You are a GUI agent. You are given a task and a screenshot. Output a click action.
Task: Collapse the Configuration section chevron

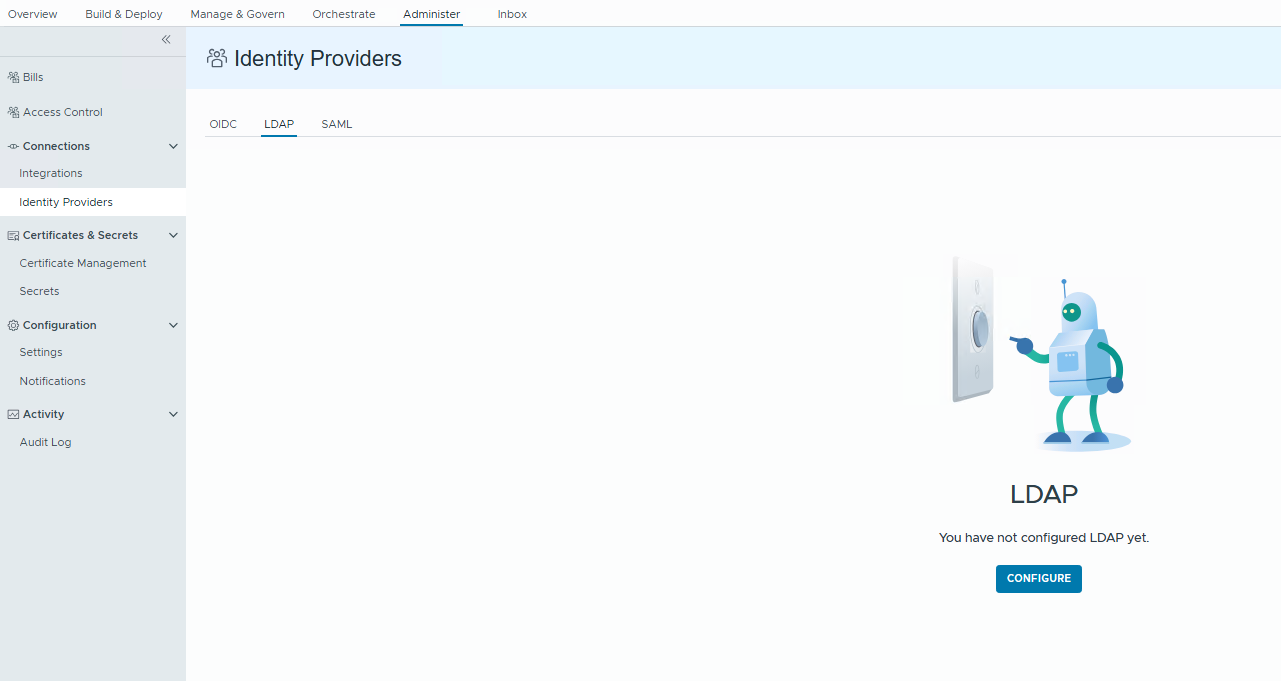[x=173, y=325]
